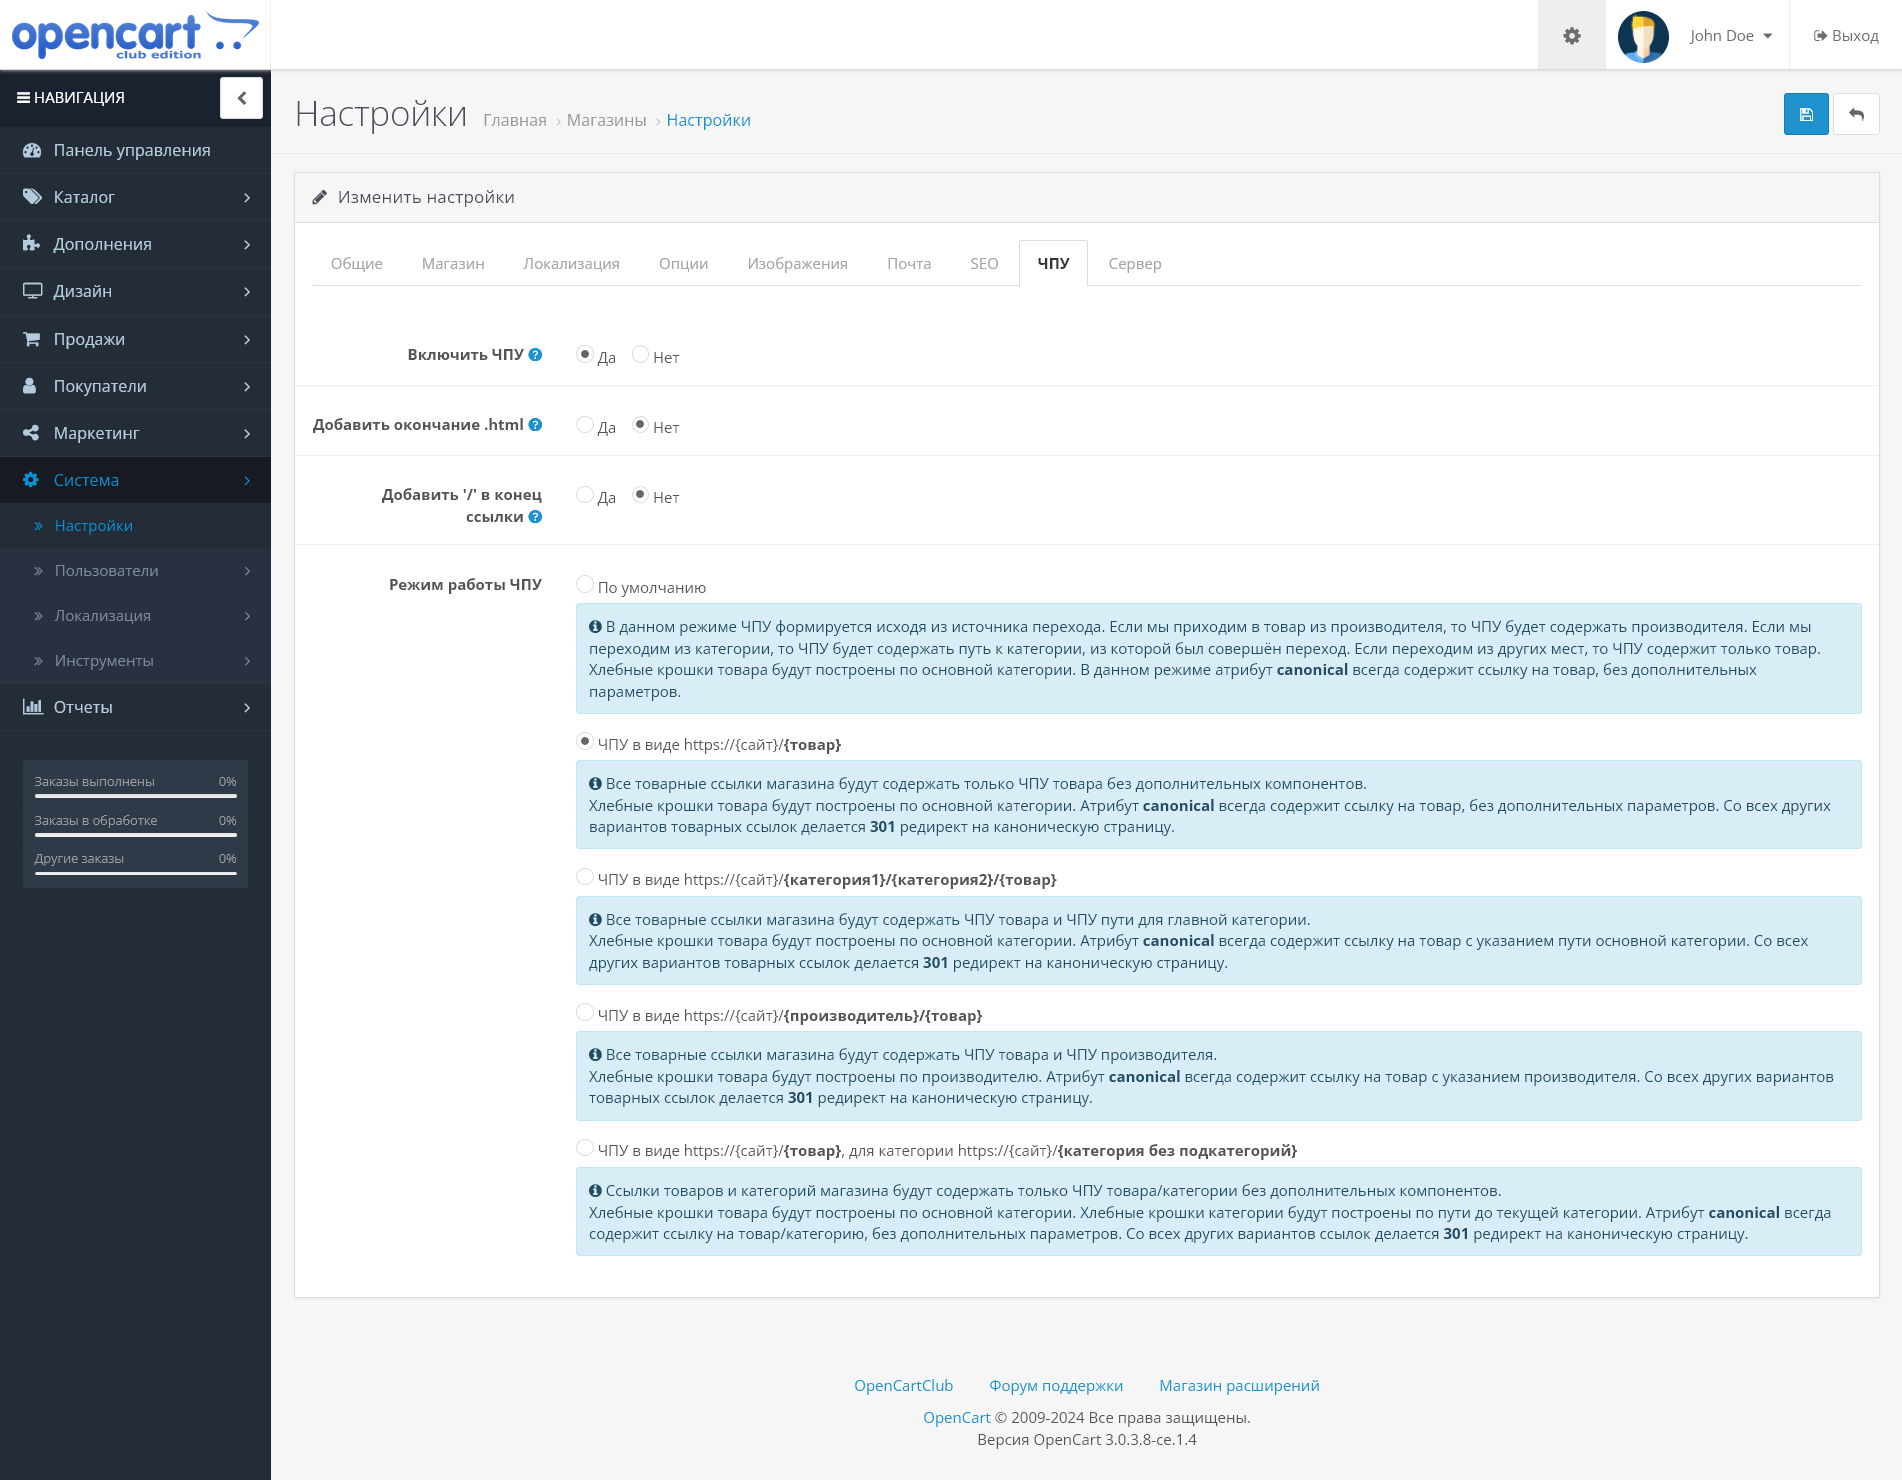Image resolution: width=1902 pixels, height=1480 pixels.
Task: Open Дизайн via the monitor icon
Action: coord(33,291)
